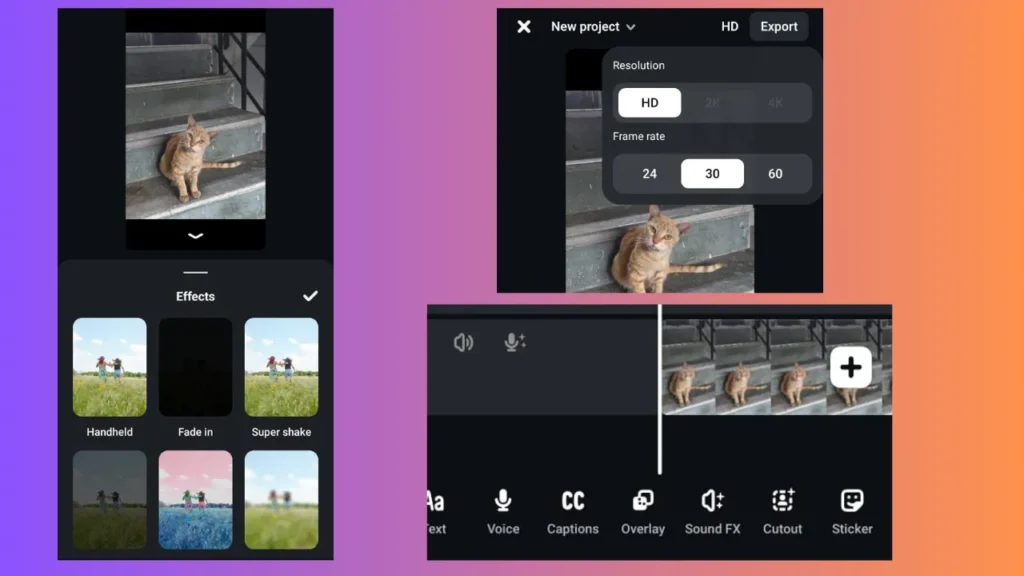
Task: Select the Overlay tool
Action: 643,510
